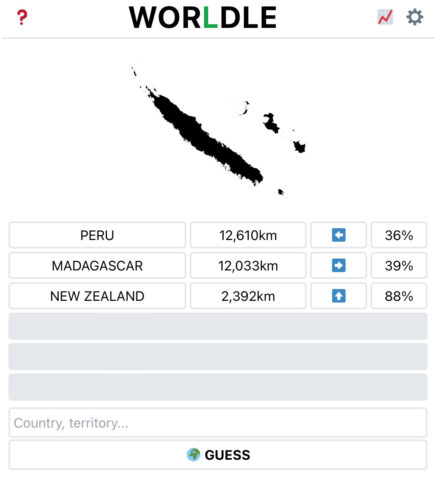This screenshot has width=436, height=480.
Task: Click the last empty guess row
Action: 218,387
